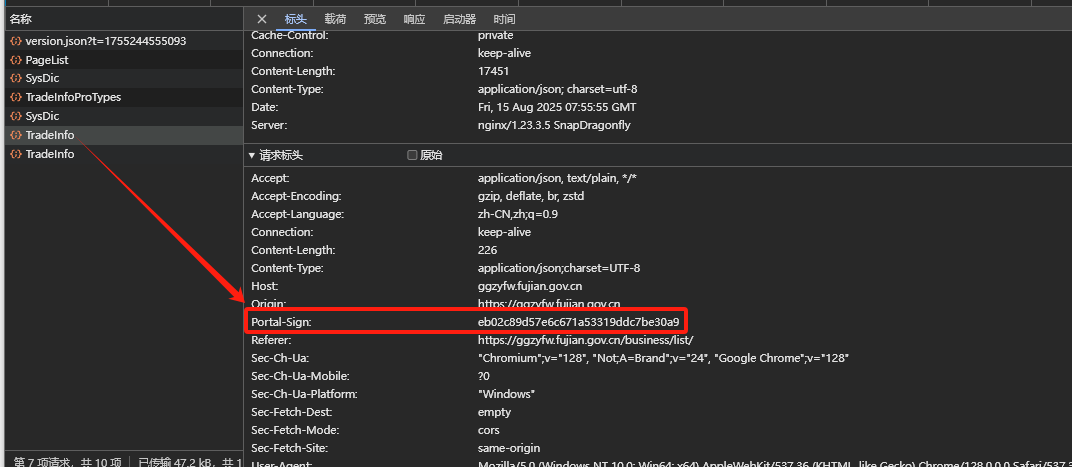Viewport: 1072px width, 467px height.
Task: Click the Accept header value
Action: (x=557, y=178)
